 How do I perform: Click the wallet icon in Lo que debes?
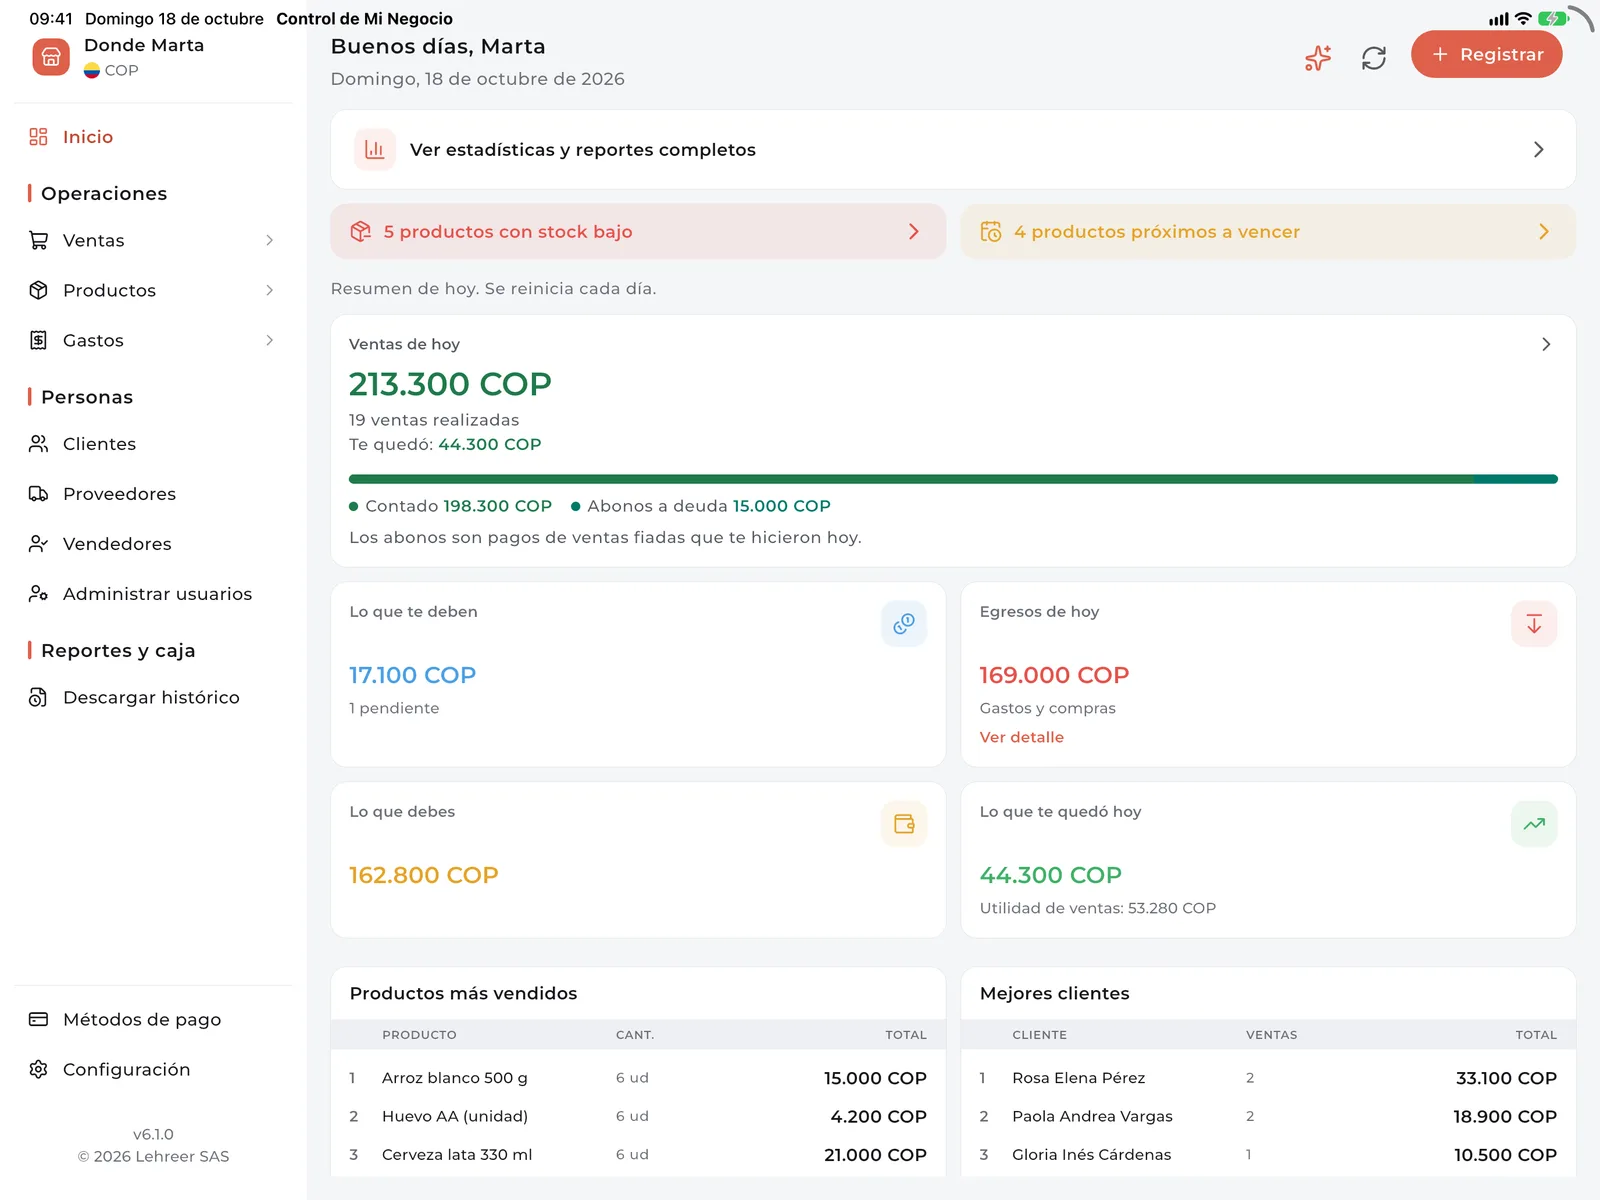point(904,823)
